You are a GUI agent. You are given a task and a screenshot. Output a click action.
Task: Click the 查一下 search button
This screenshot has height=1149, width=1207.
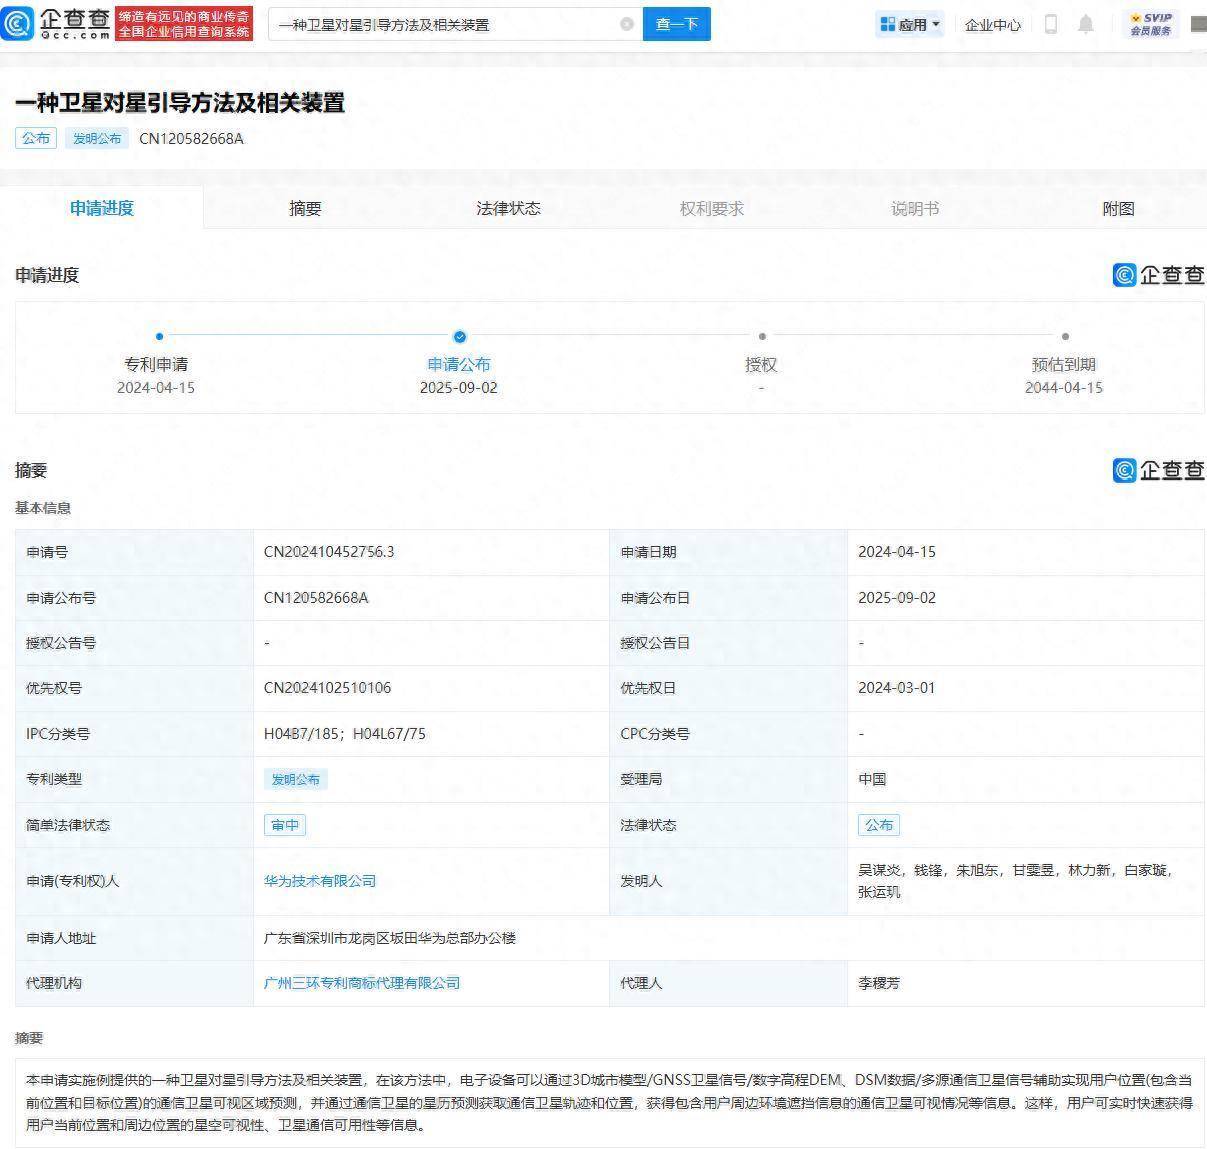677,23
